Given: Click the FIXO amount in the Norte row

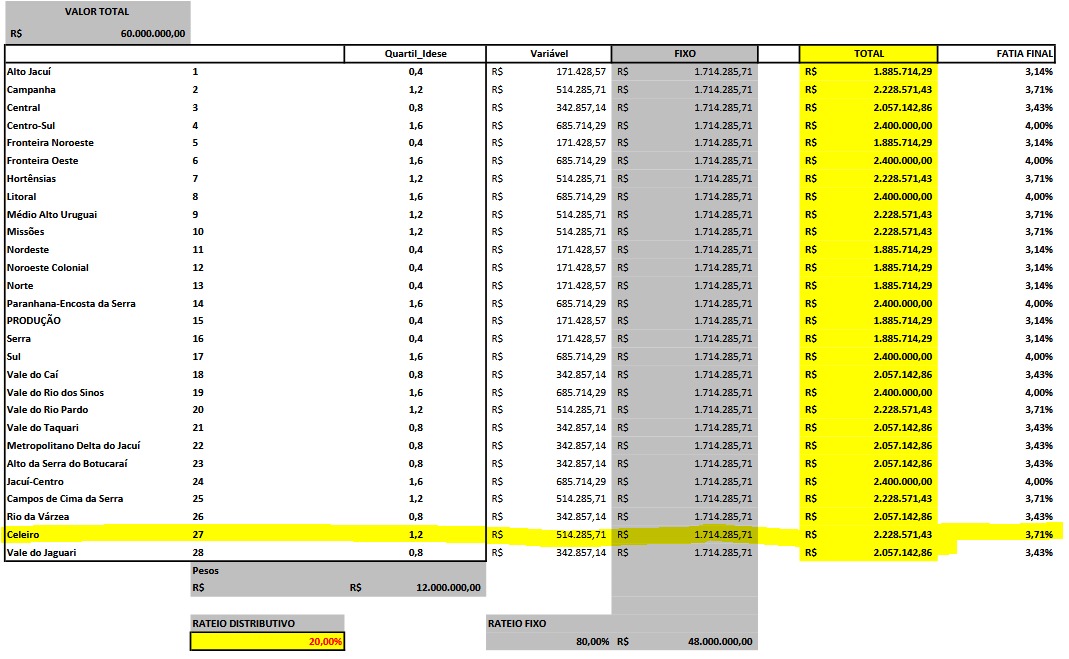Looking at the screenshot, I should point(723,286).
